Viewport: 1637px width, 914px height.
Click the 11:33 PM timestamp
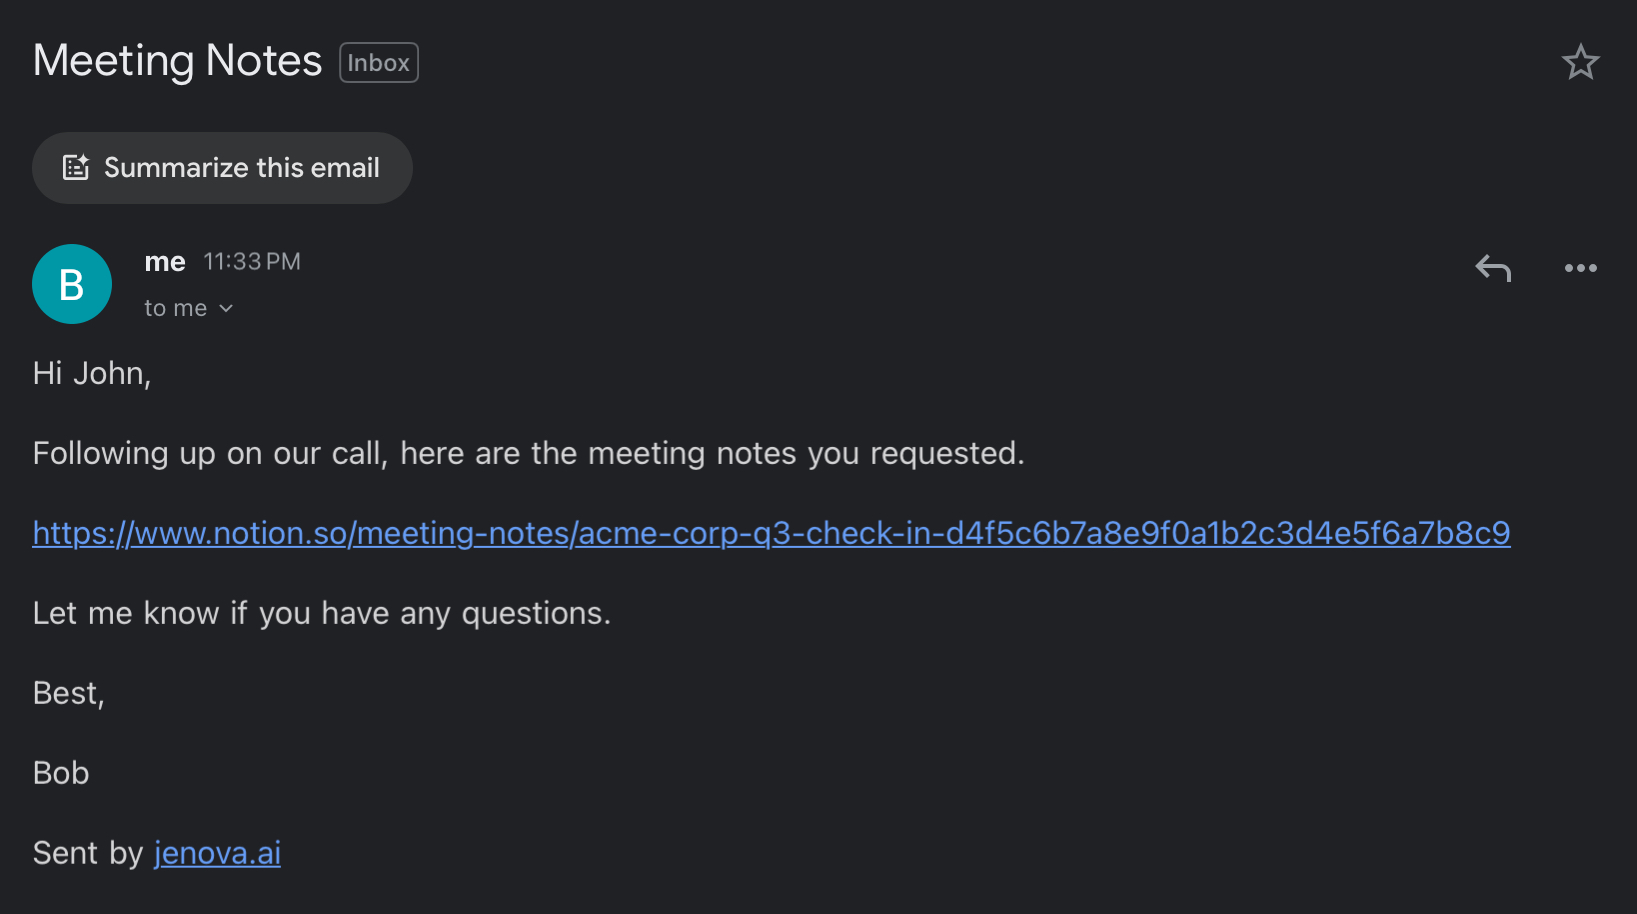coord(251,262)
